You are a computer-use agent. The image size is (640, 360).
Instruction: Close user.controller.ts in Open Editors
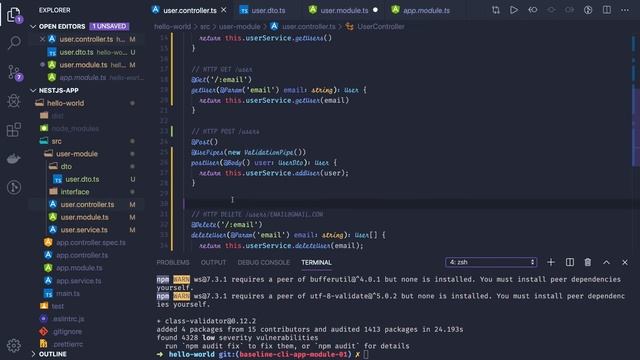42,39
